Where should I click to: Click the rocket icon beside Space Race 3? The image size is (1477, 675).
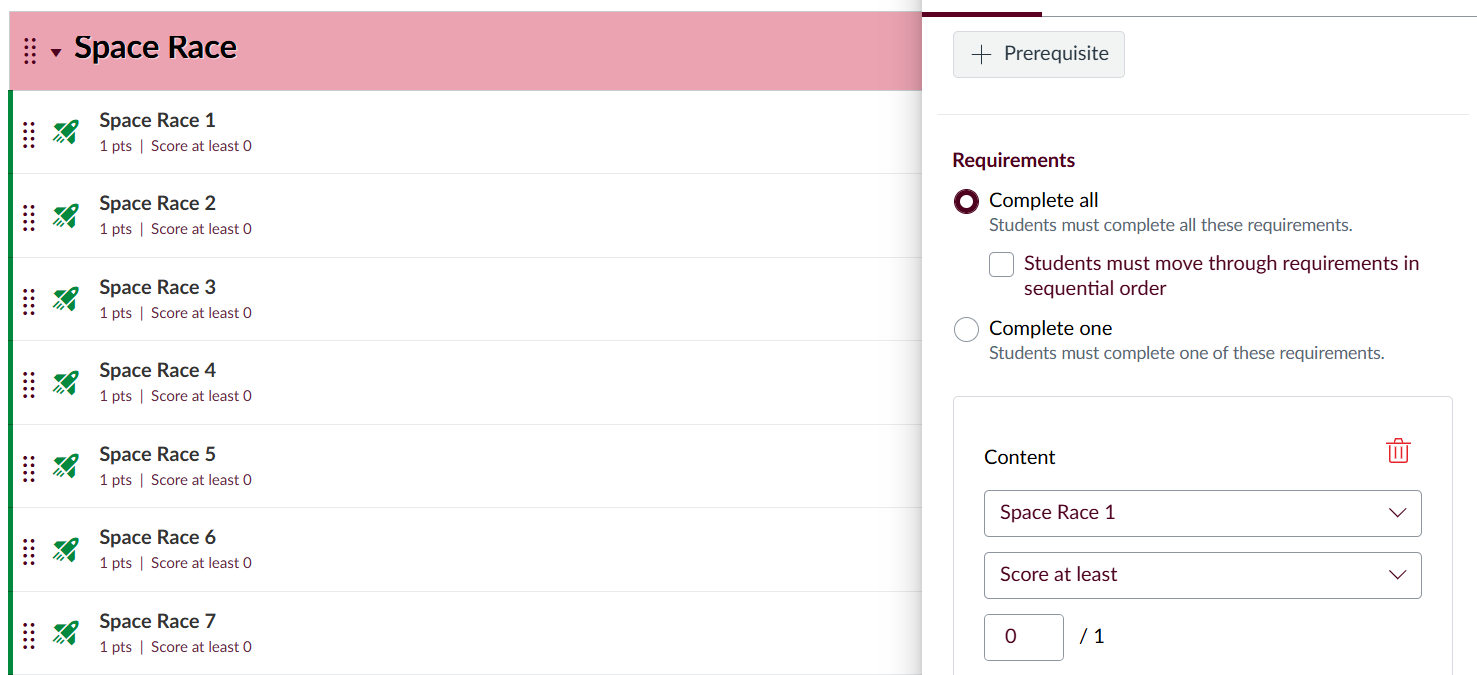(66, 299)
